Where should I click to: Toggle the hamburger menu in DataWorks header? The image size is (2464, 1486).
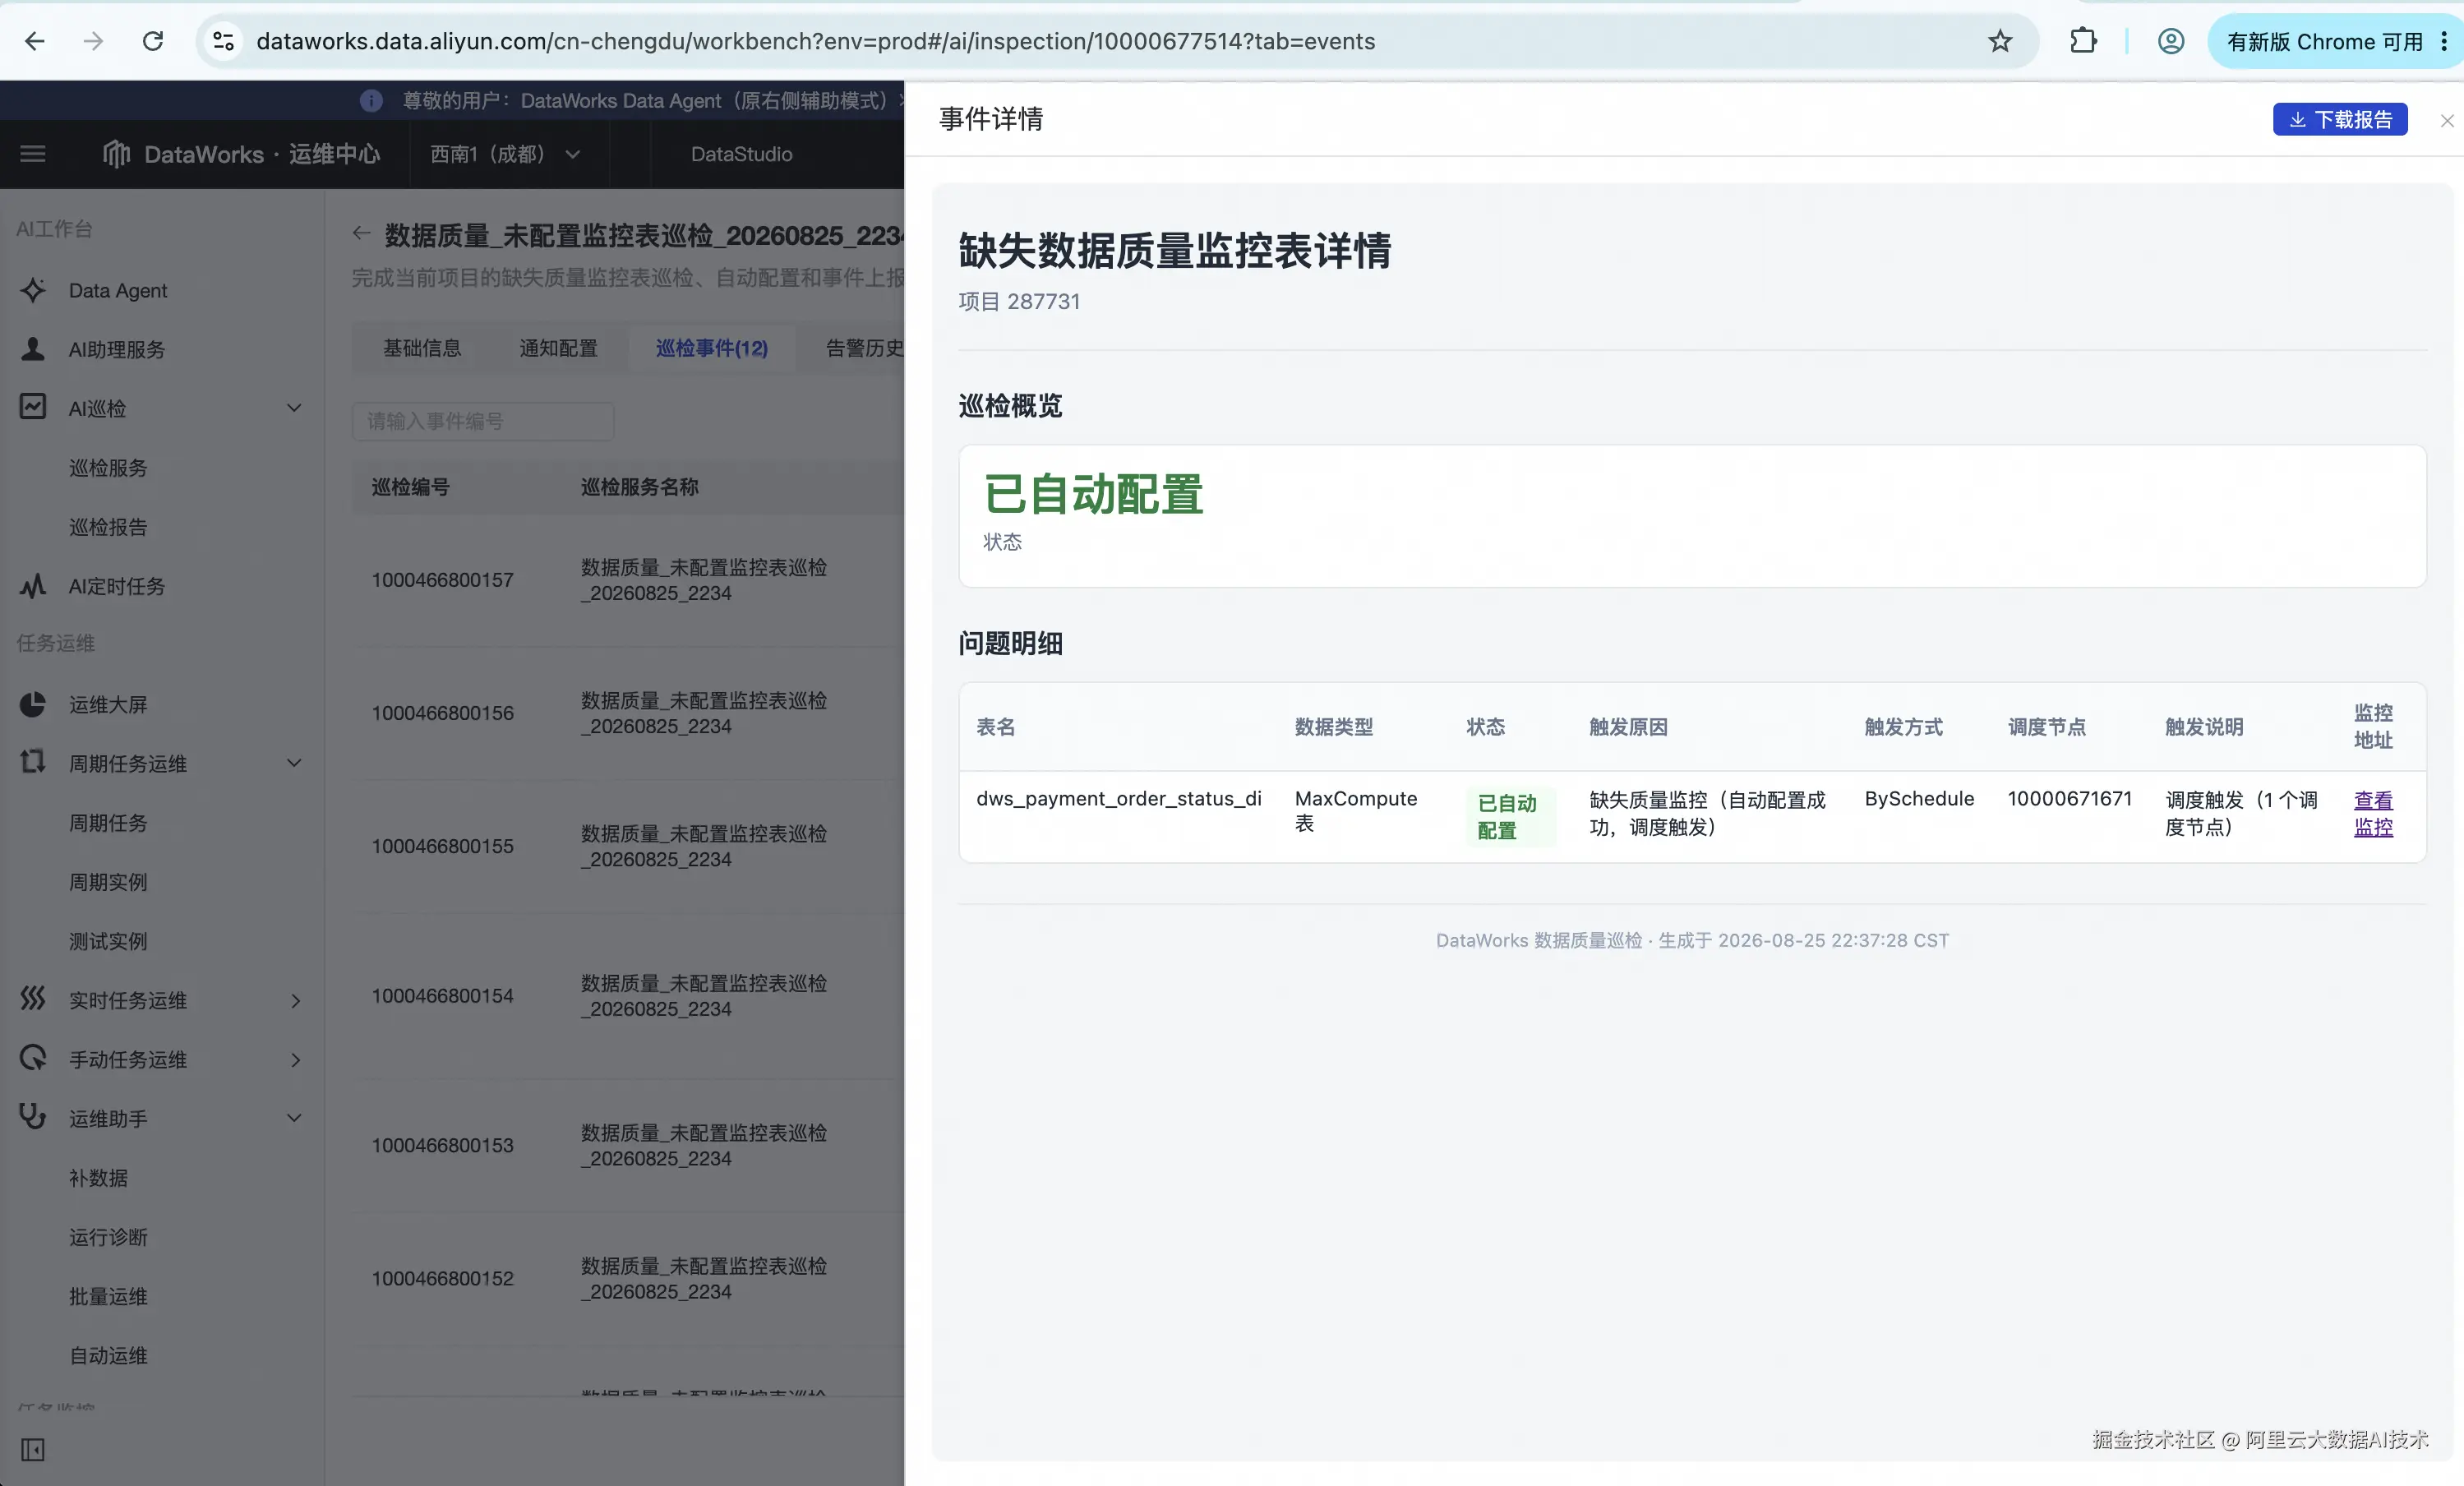[33, 154]
